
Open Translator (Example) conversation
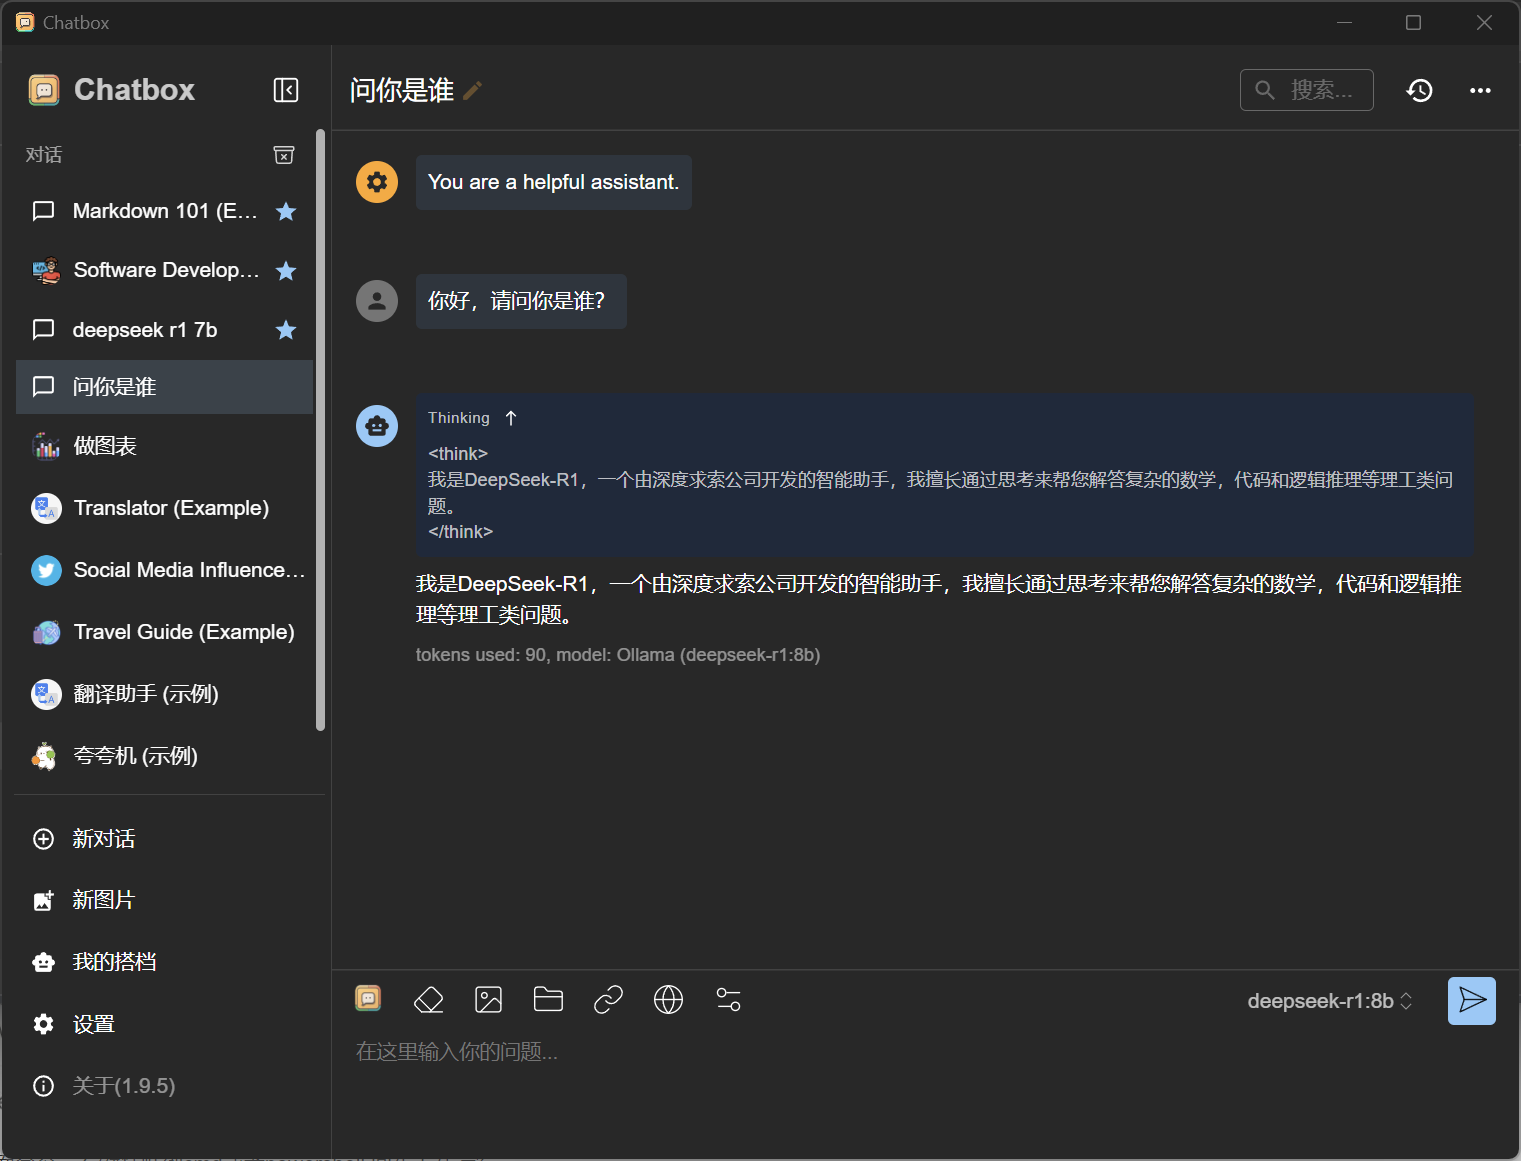165,508
